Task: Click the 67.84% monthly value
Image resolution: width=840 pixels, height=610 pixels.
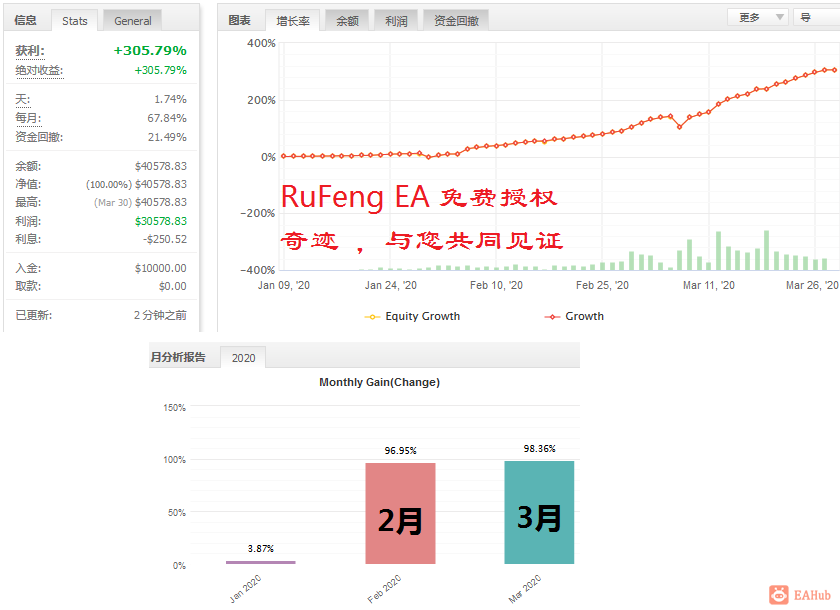Action: coord(167,118)
